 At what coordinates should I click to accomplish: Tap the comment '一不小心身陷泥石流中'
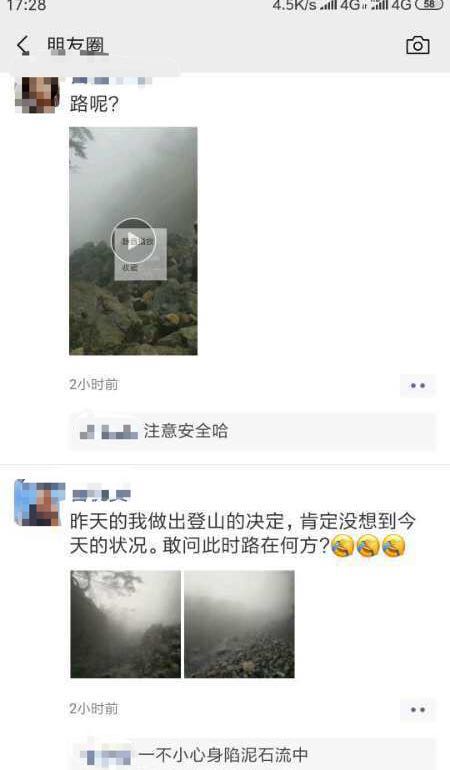pos(223,754)
